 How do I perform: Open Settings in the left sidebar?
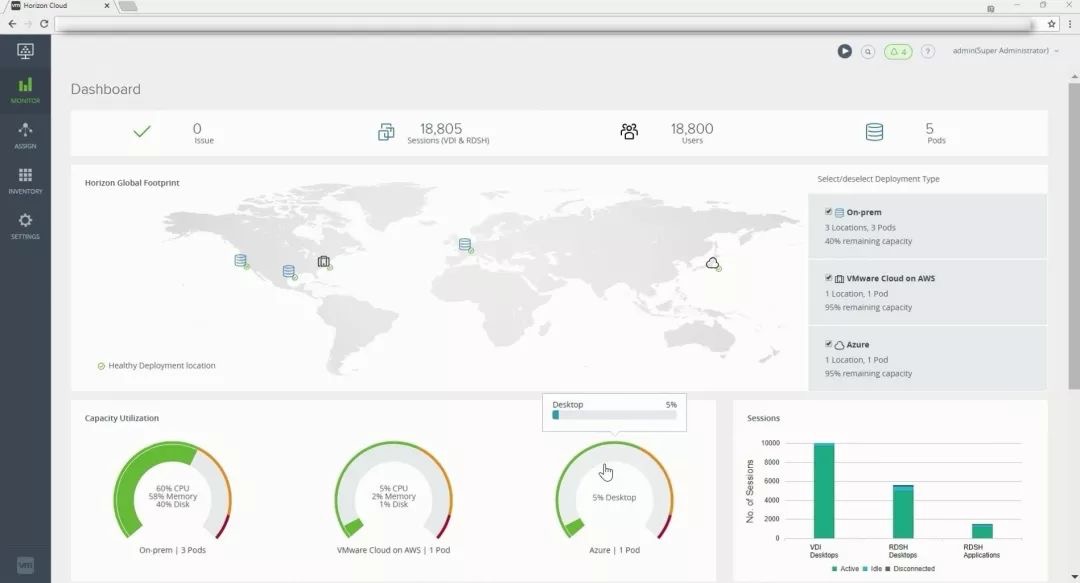tap(25, 226)
